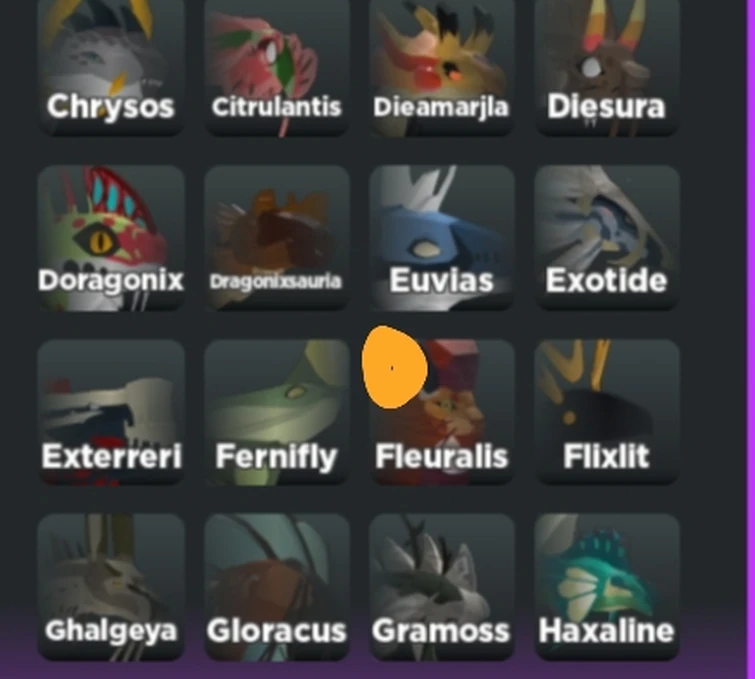Click the Euvias name label
755x679 pixels.
(x=442, y=280)
